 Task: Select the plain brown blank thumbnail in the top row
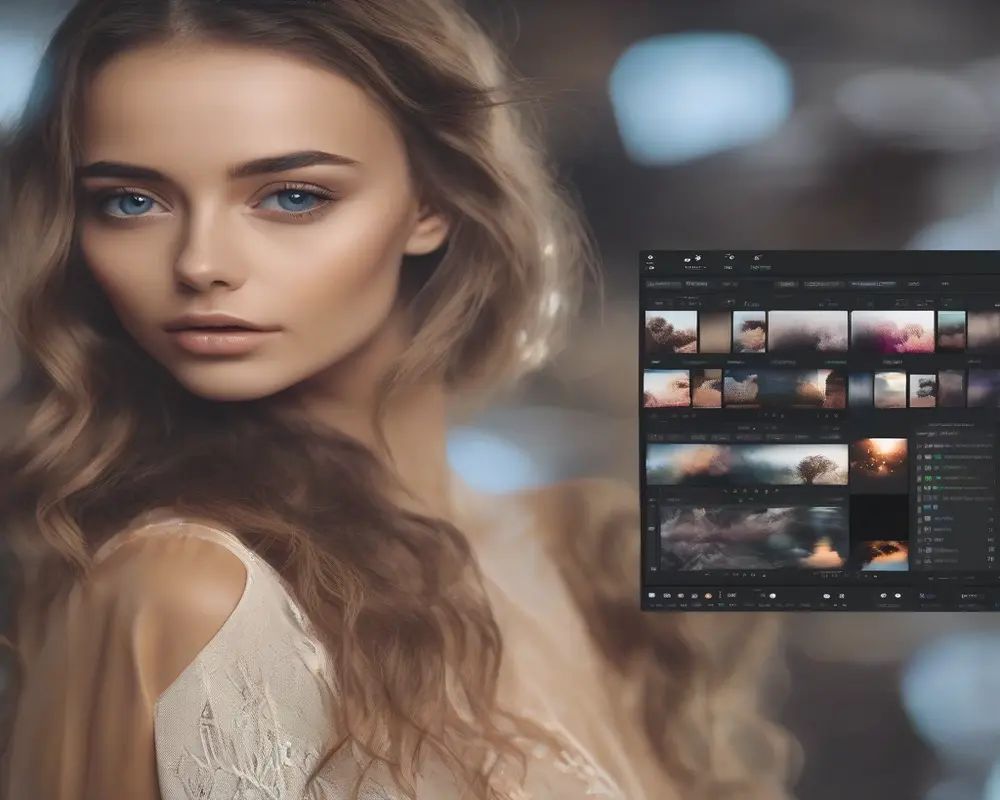pyautogui.click(x=715, y=332)
